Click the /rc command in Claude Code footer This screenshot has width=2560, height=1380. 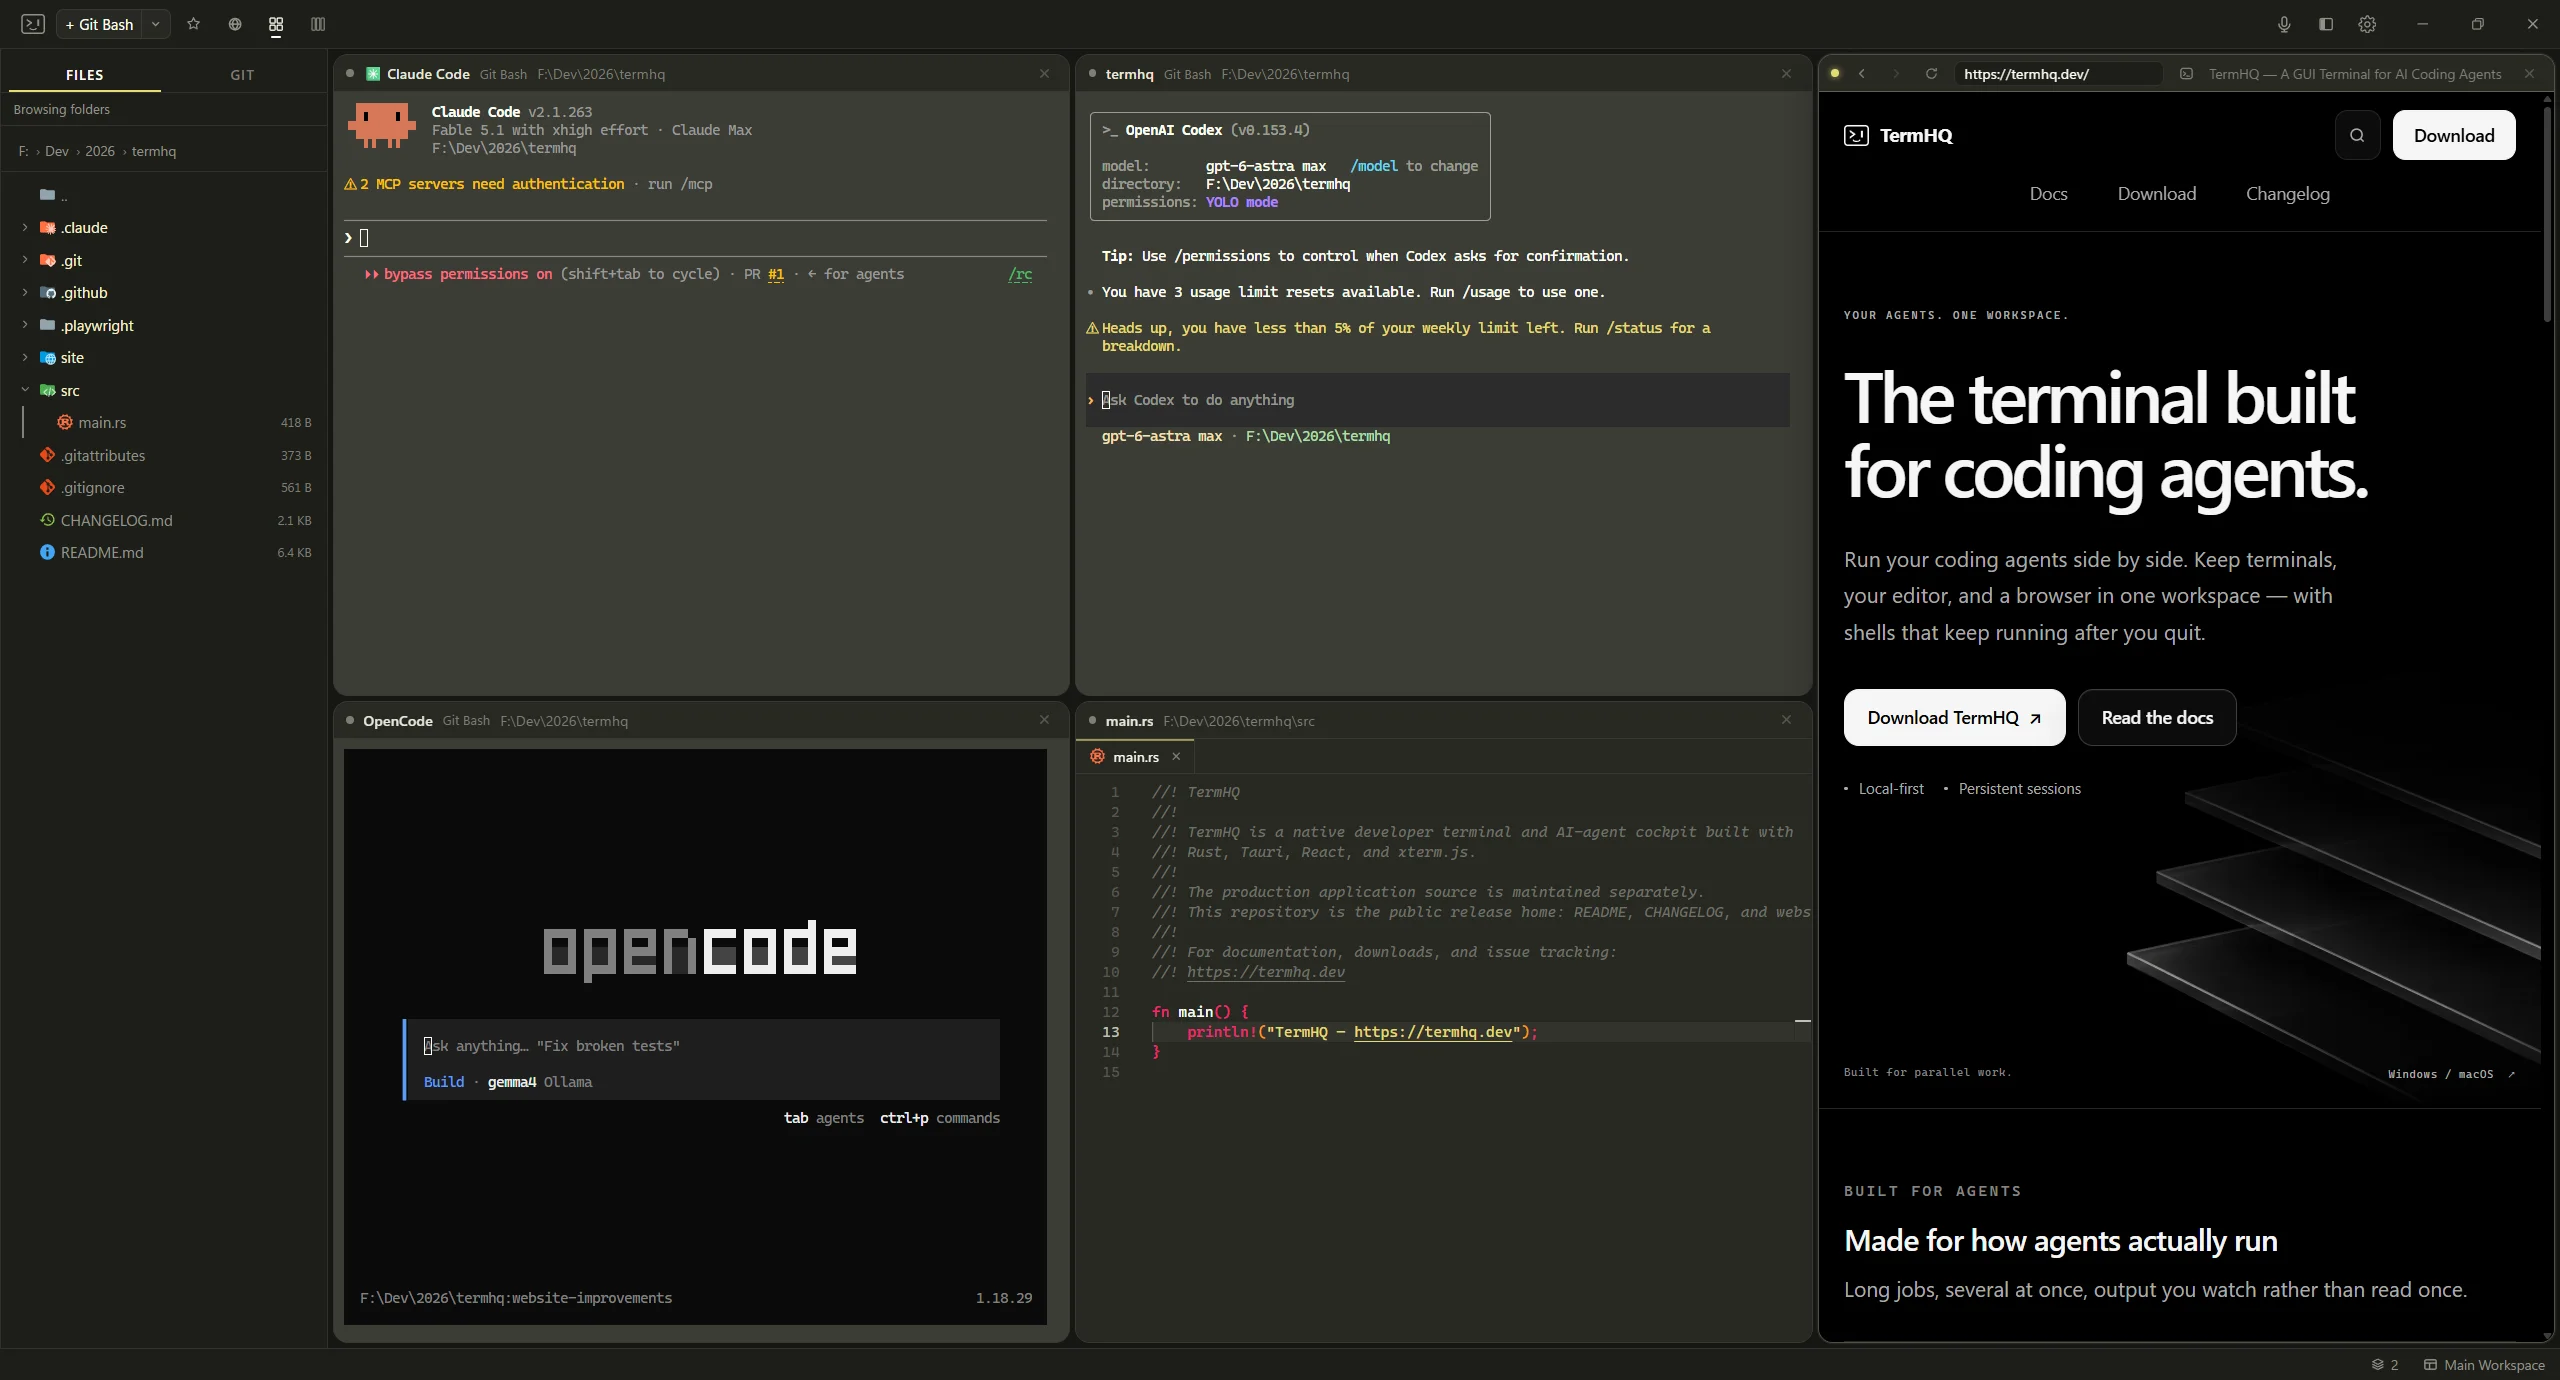click(x=1020, y=274)
